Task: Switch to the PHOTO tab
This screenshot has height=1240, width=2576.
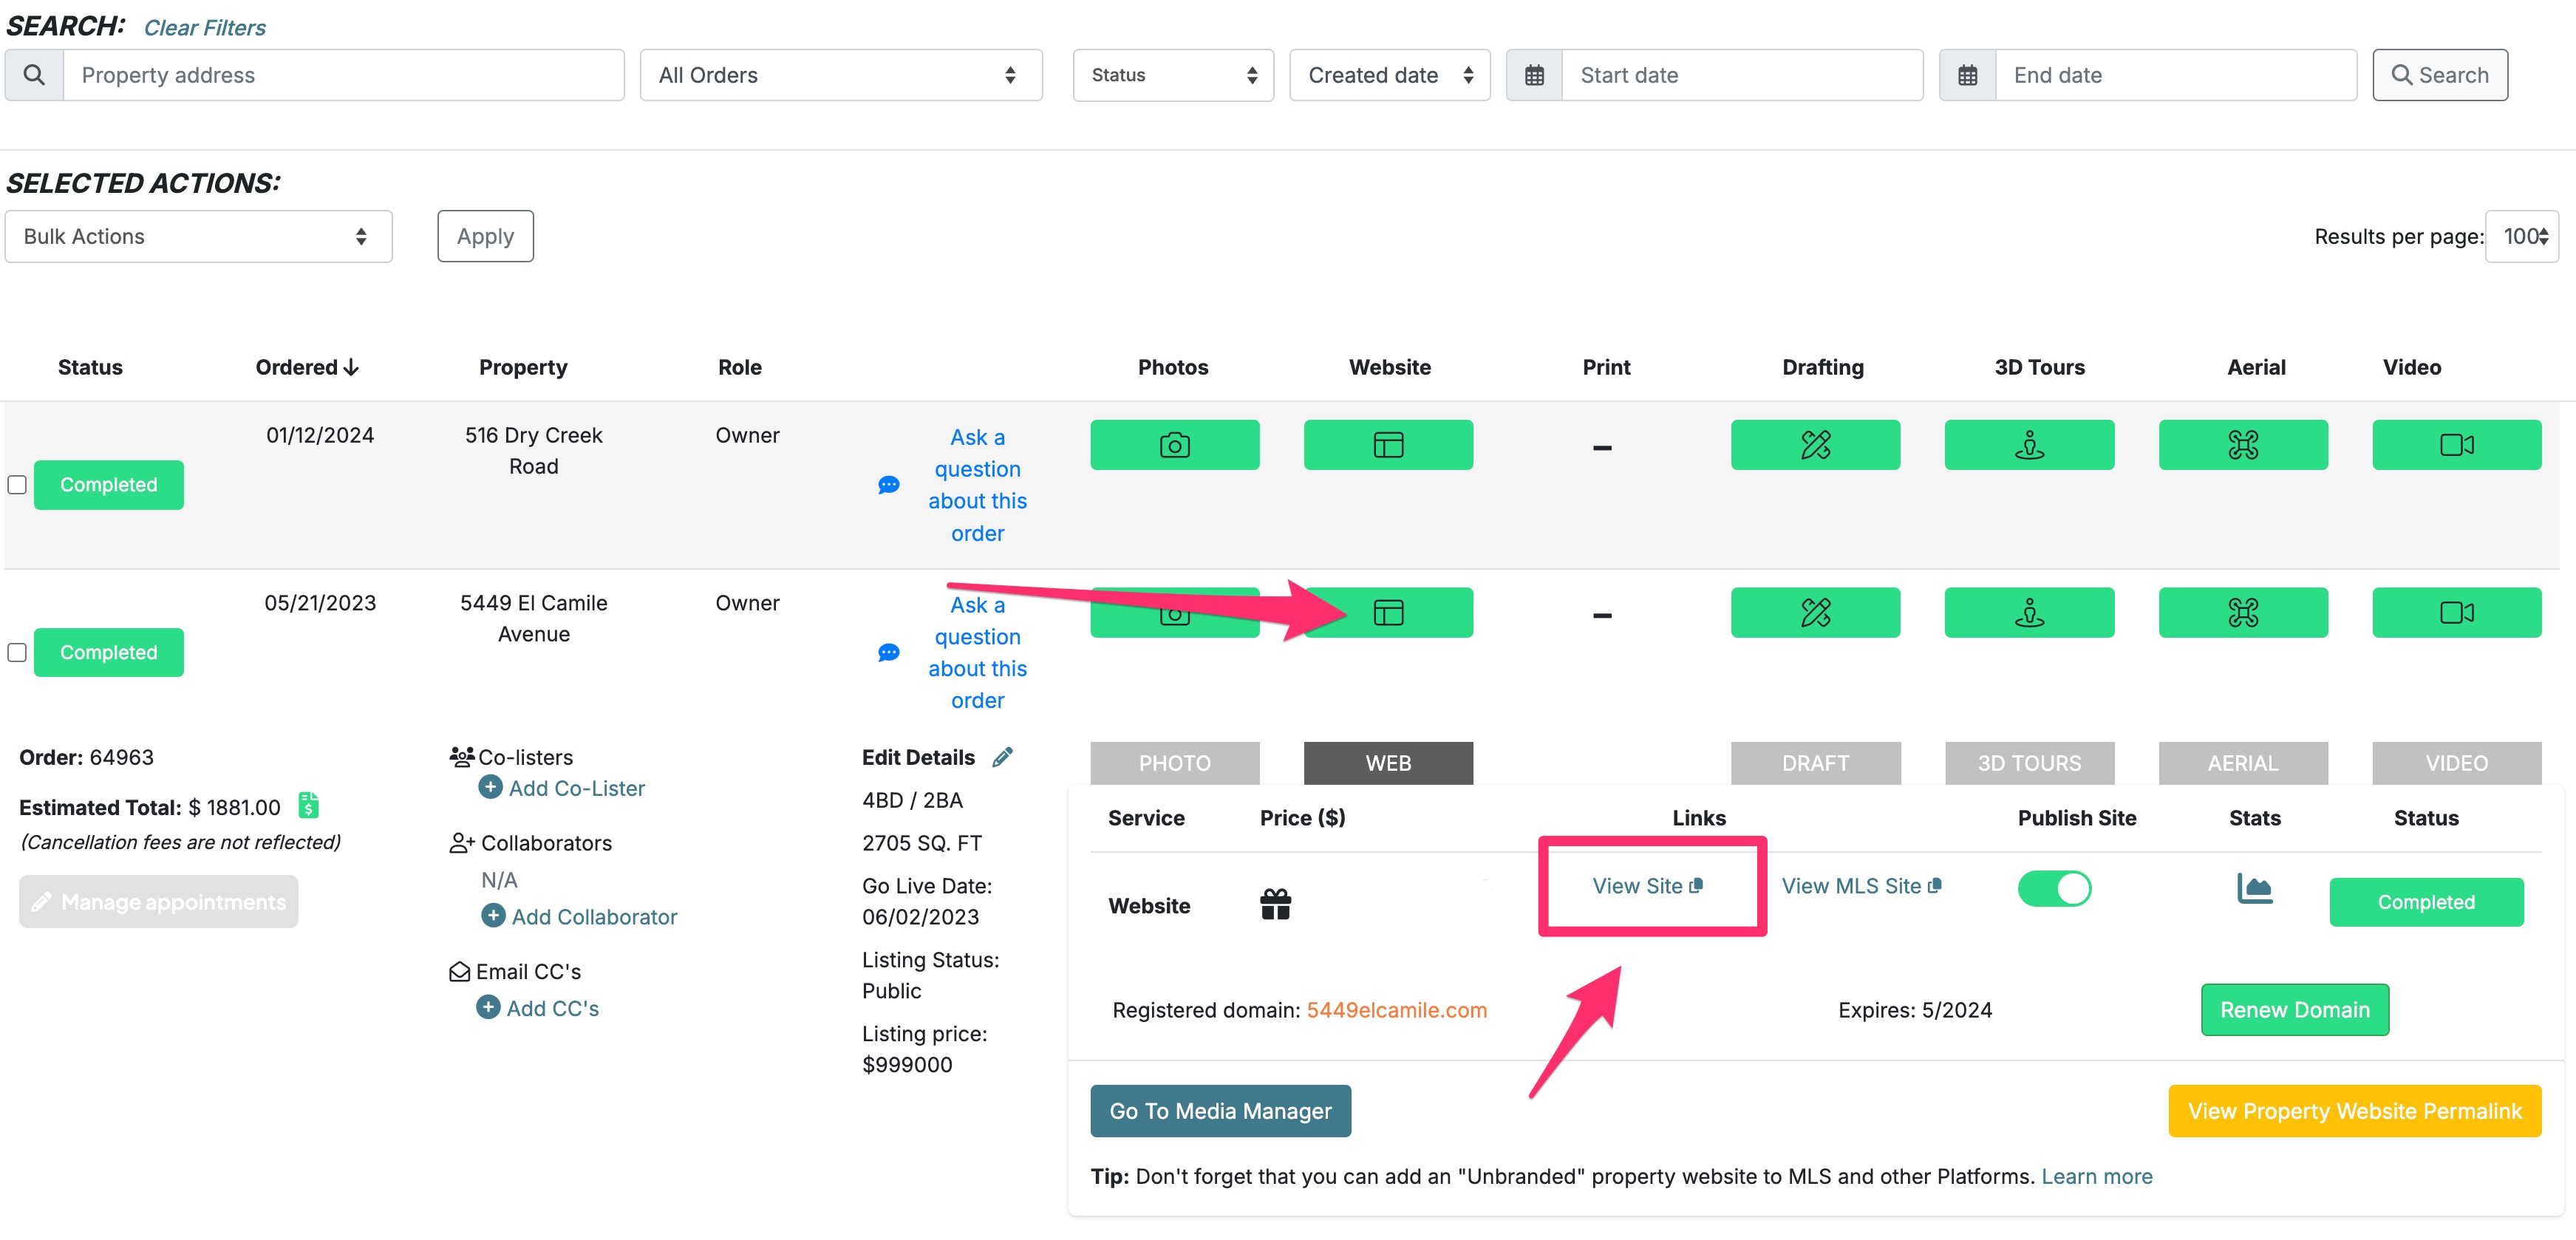Action: tap(1174, 762)
